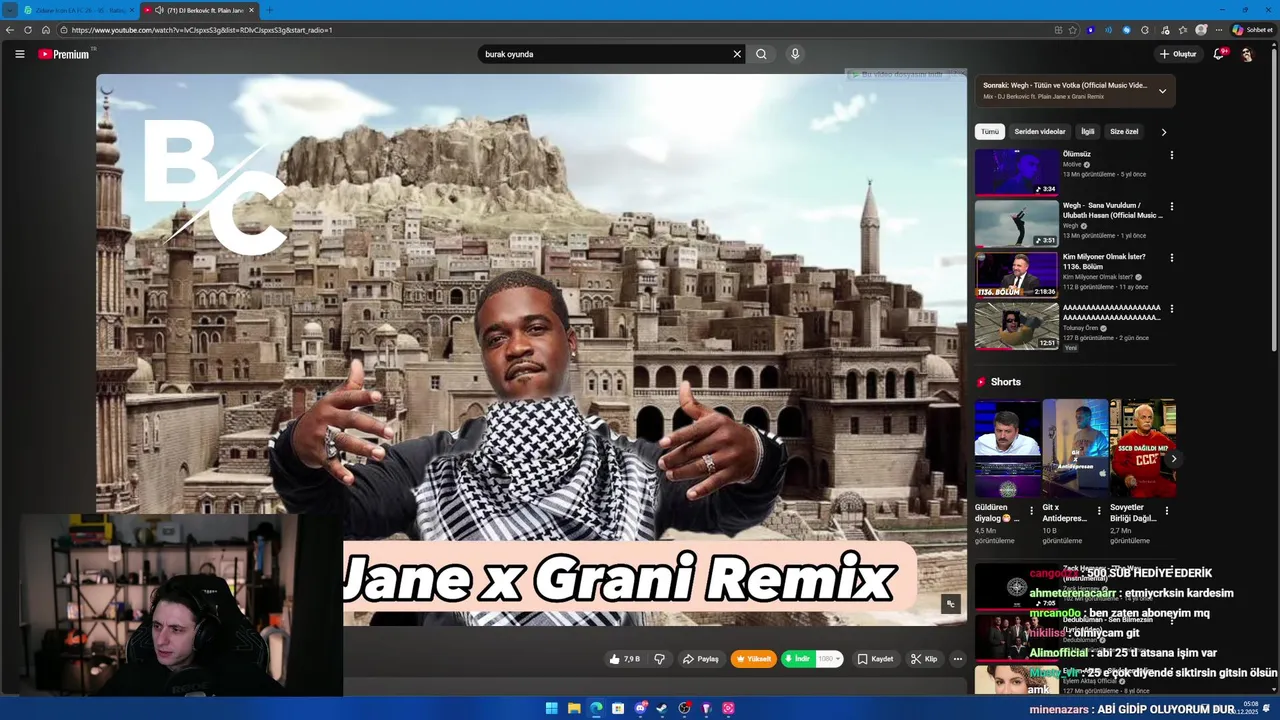Open the Ölümsüz video thumbnail
Viewport: 1280px width, 720px height.
click(1016, 172)
